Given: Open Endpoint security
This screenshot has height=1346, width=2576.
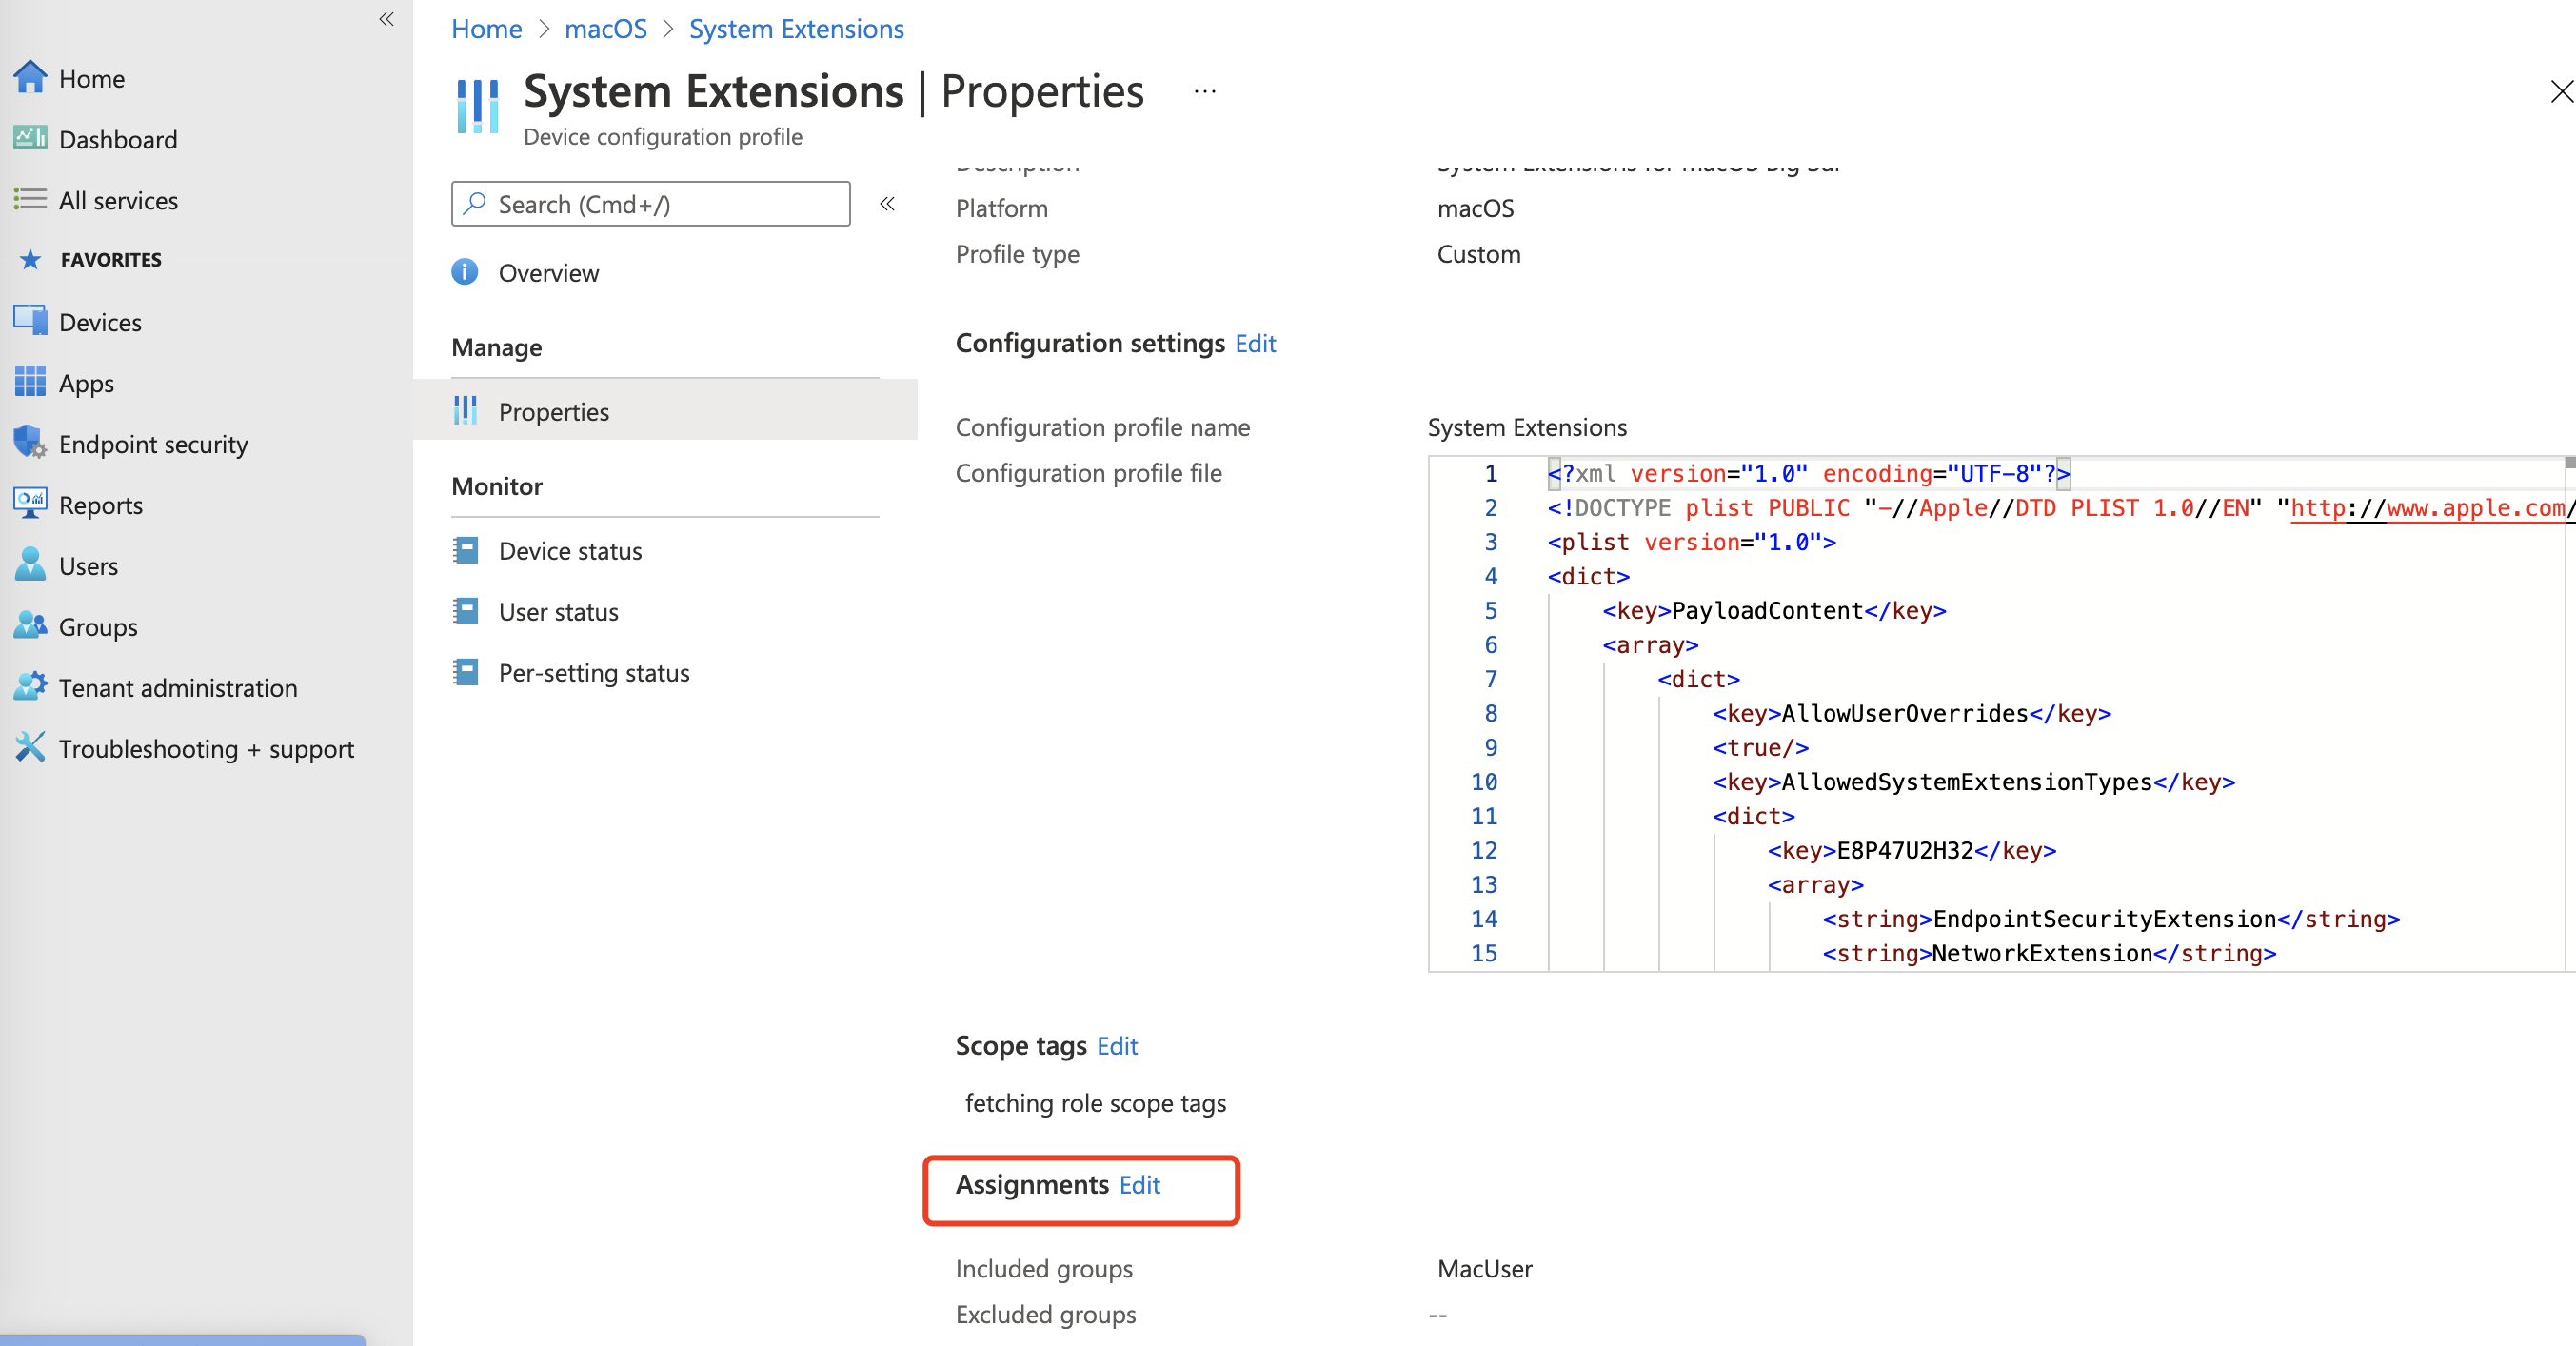Looking at the screenshot, I should pos(153,444).
